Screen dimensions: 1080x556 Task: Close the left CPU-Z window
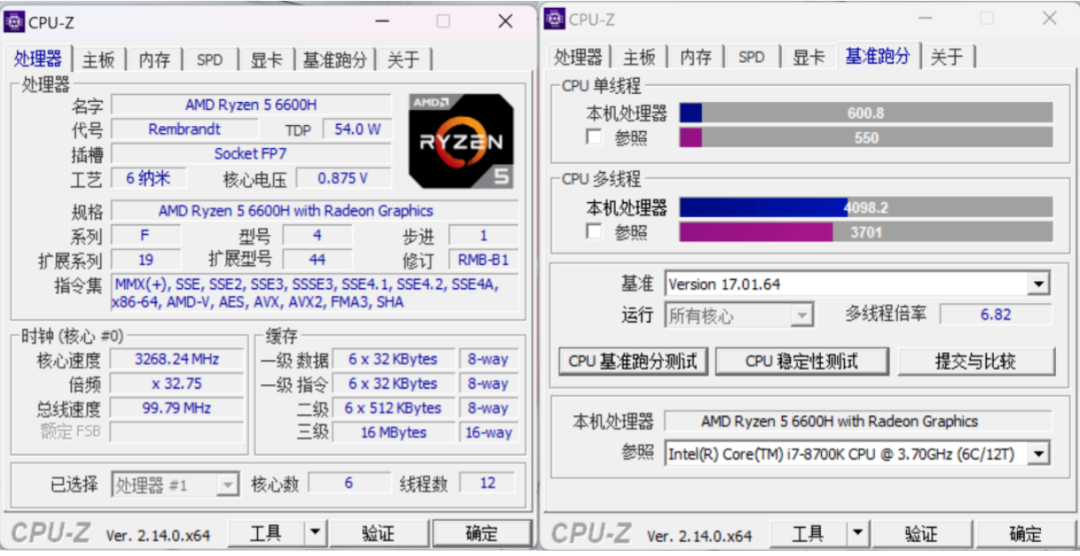pyautogui.click(x=506, y=21)
